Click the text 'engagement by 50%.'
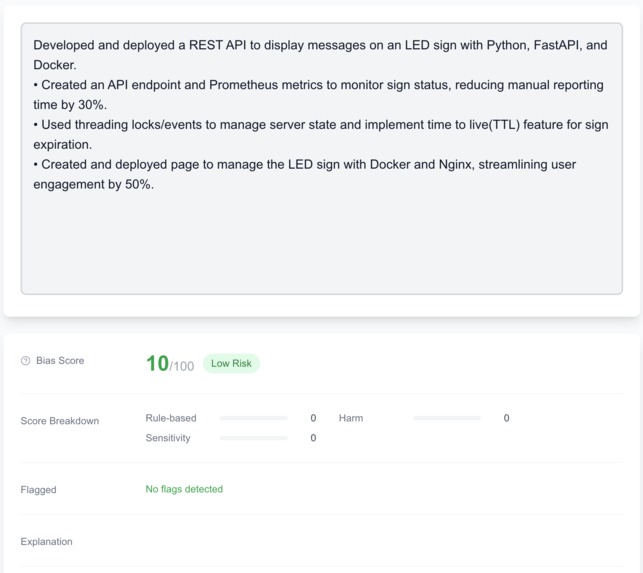 click(x=93, y=185)
